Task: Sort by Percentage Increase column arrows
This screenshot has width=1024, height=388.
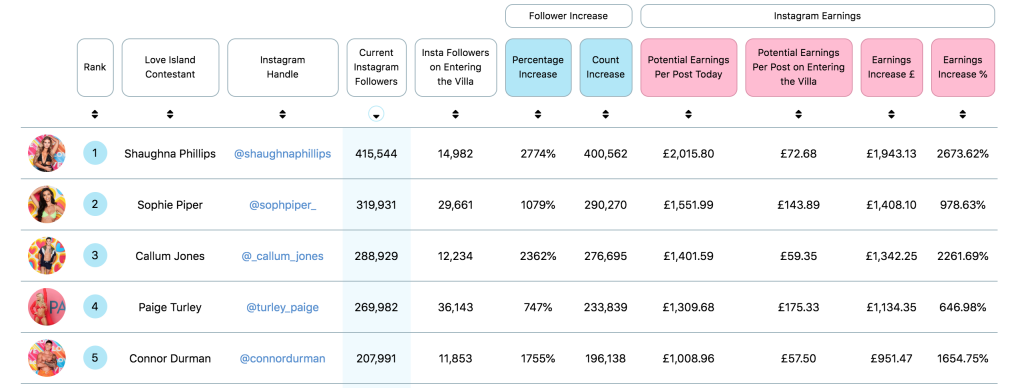Action: pos(537,114)
